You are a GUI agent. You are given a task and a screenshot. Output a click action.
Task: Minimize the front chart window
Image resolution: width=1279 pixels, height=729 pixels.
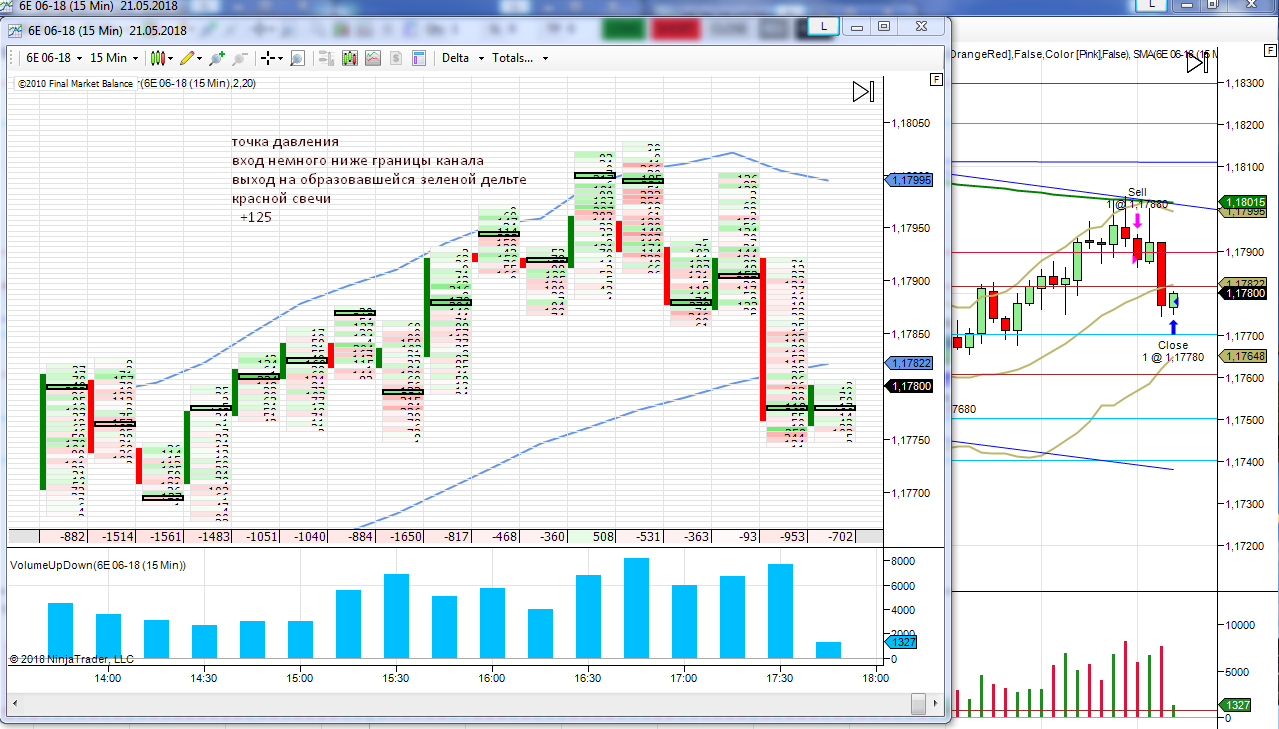pyautogui.click(x=857, y=26)
